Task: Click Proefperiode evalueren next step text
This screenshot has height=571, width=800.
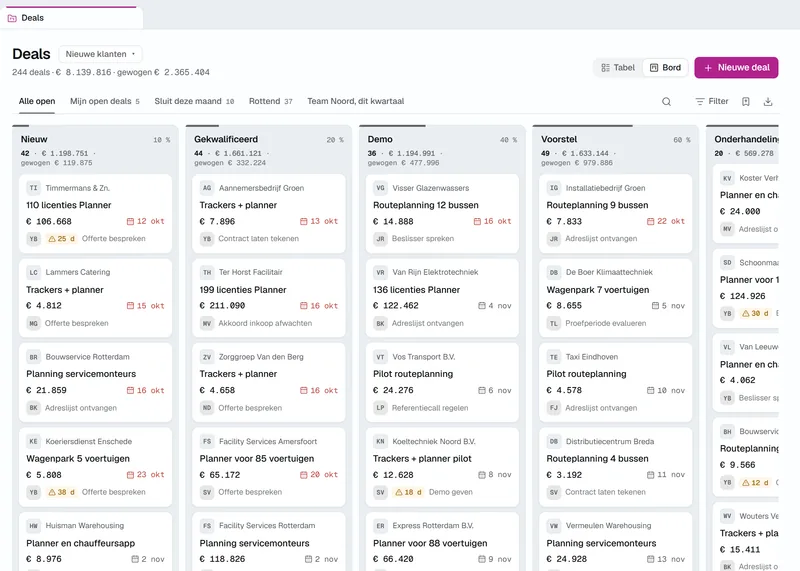Action: 606,323
